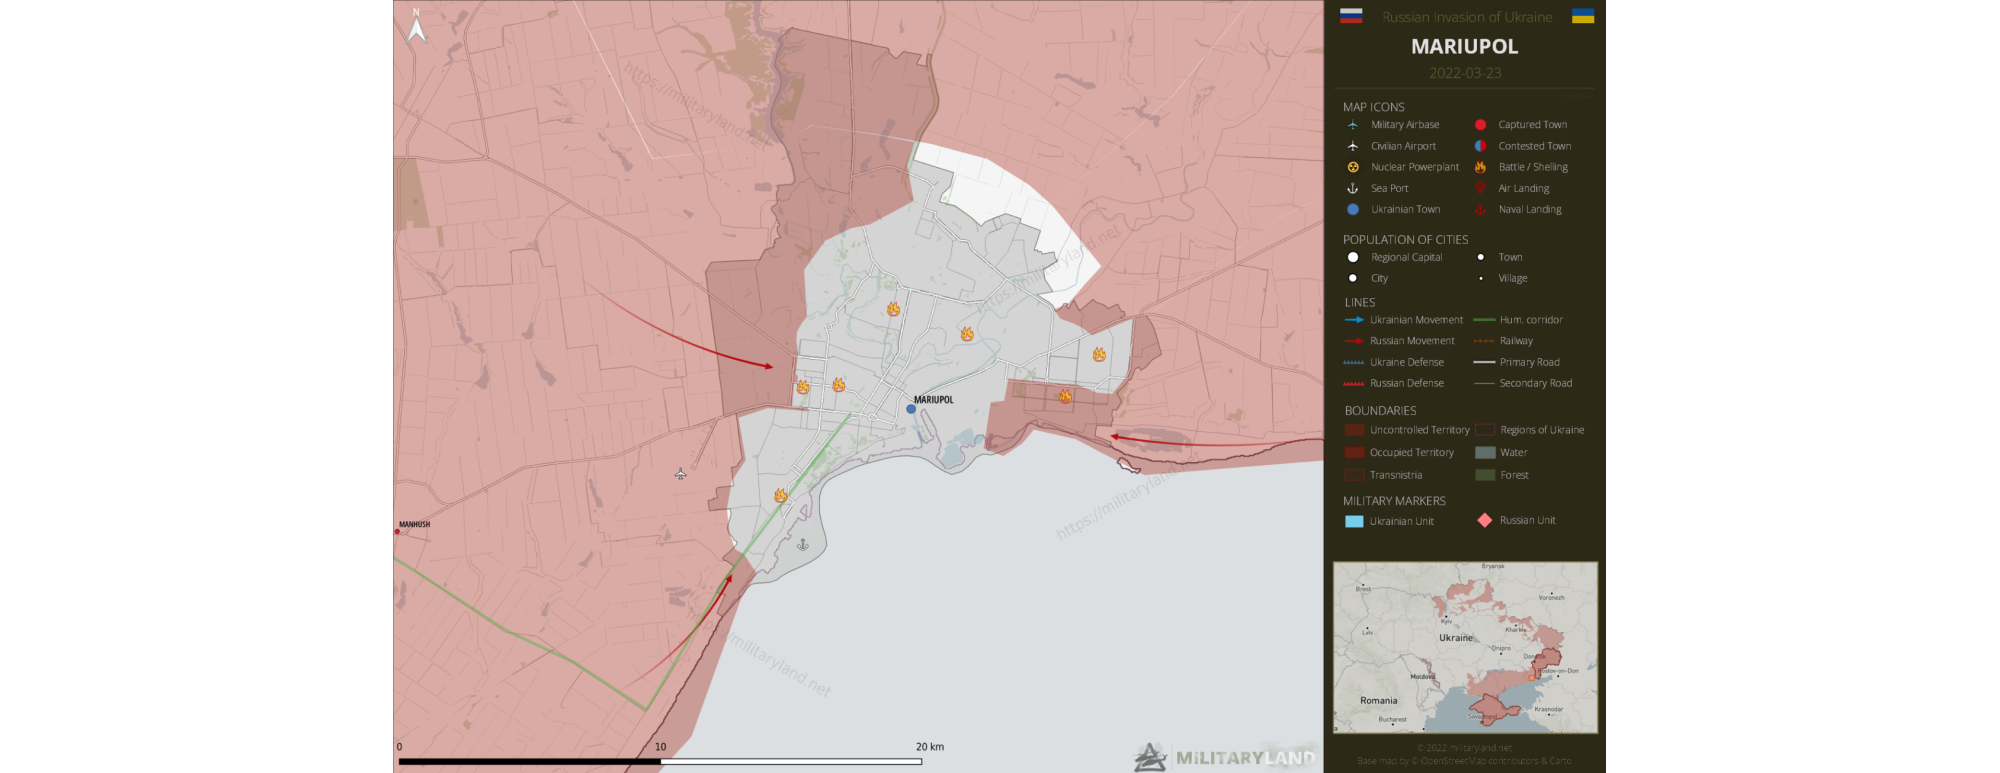Screen dimensions: 2000x773
Task: Click the 'Romania' label in inset map
Action: point(1379,701)
